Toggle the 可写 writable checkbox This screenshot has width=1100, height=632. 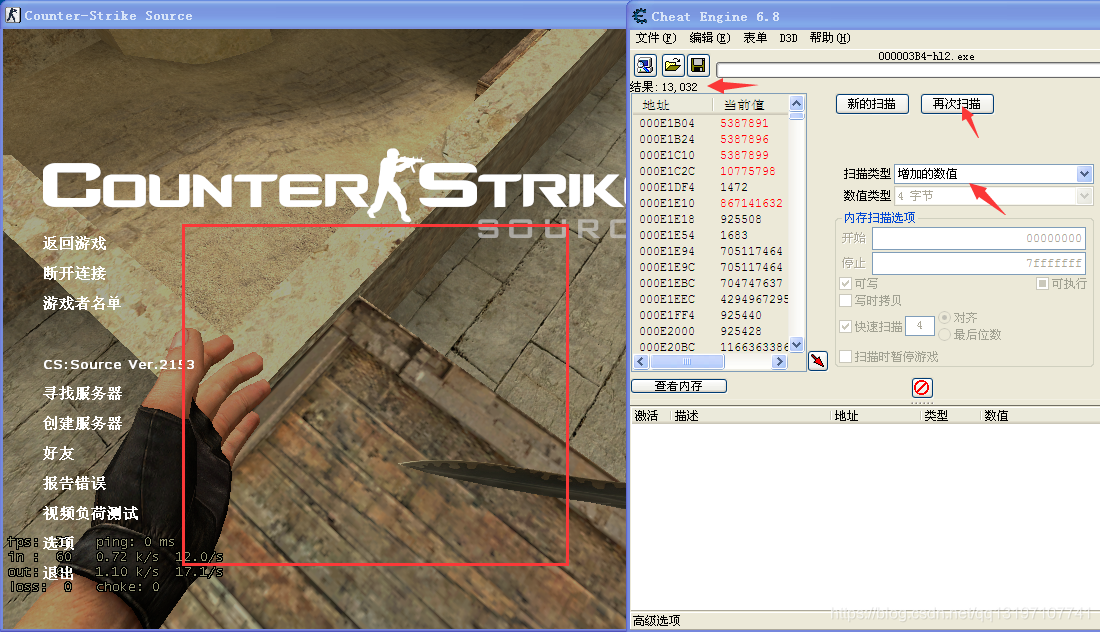[x=845, y=283]
